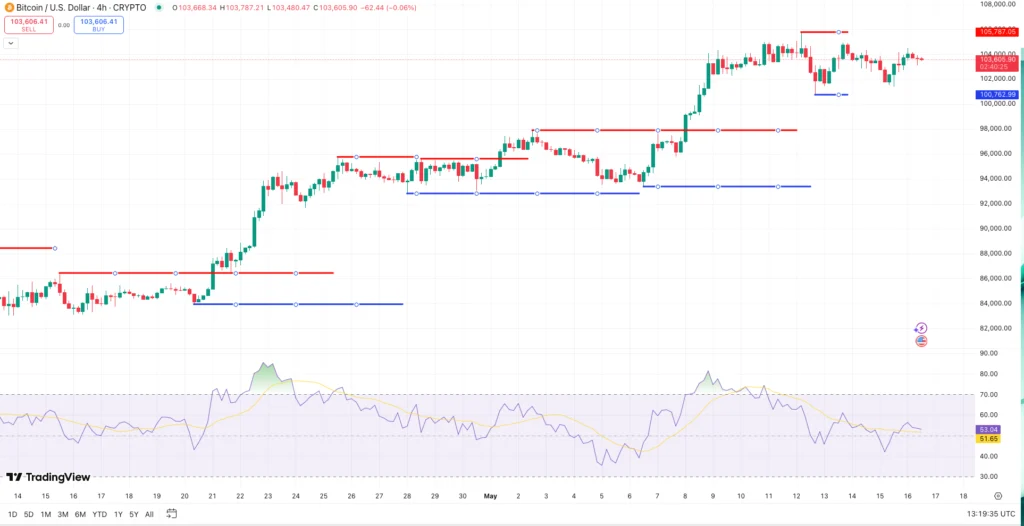Screen dimensions: 1024x526
Task: Click the SELL 103,606.41 button
Action: (x=29, y=25)
